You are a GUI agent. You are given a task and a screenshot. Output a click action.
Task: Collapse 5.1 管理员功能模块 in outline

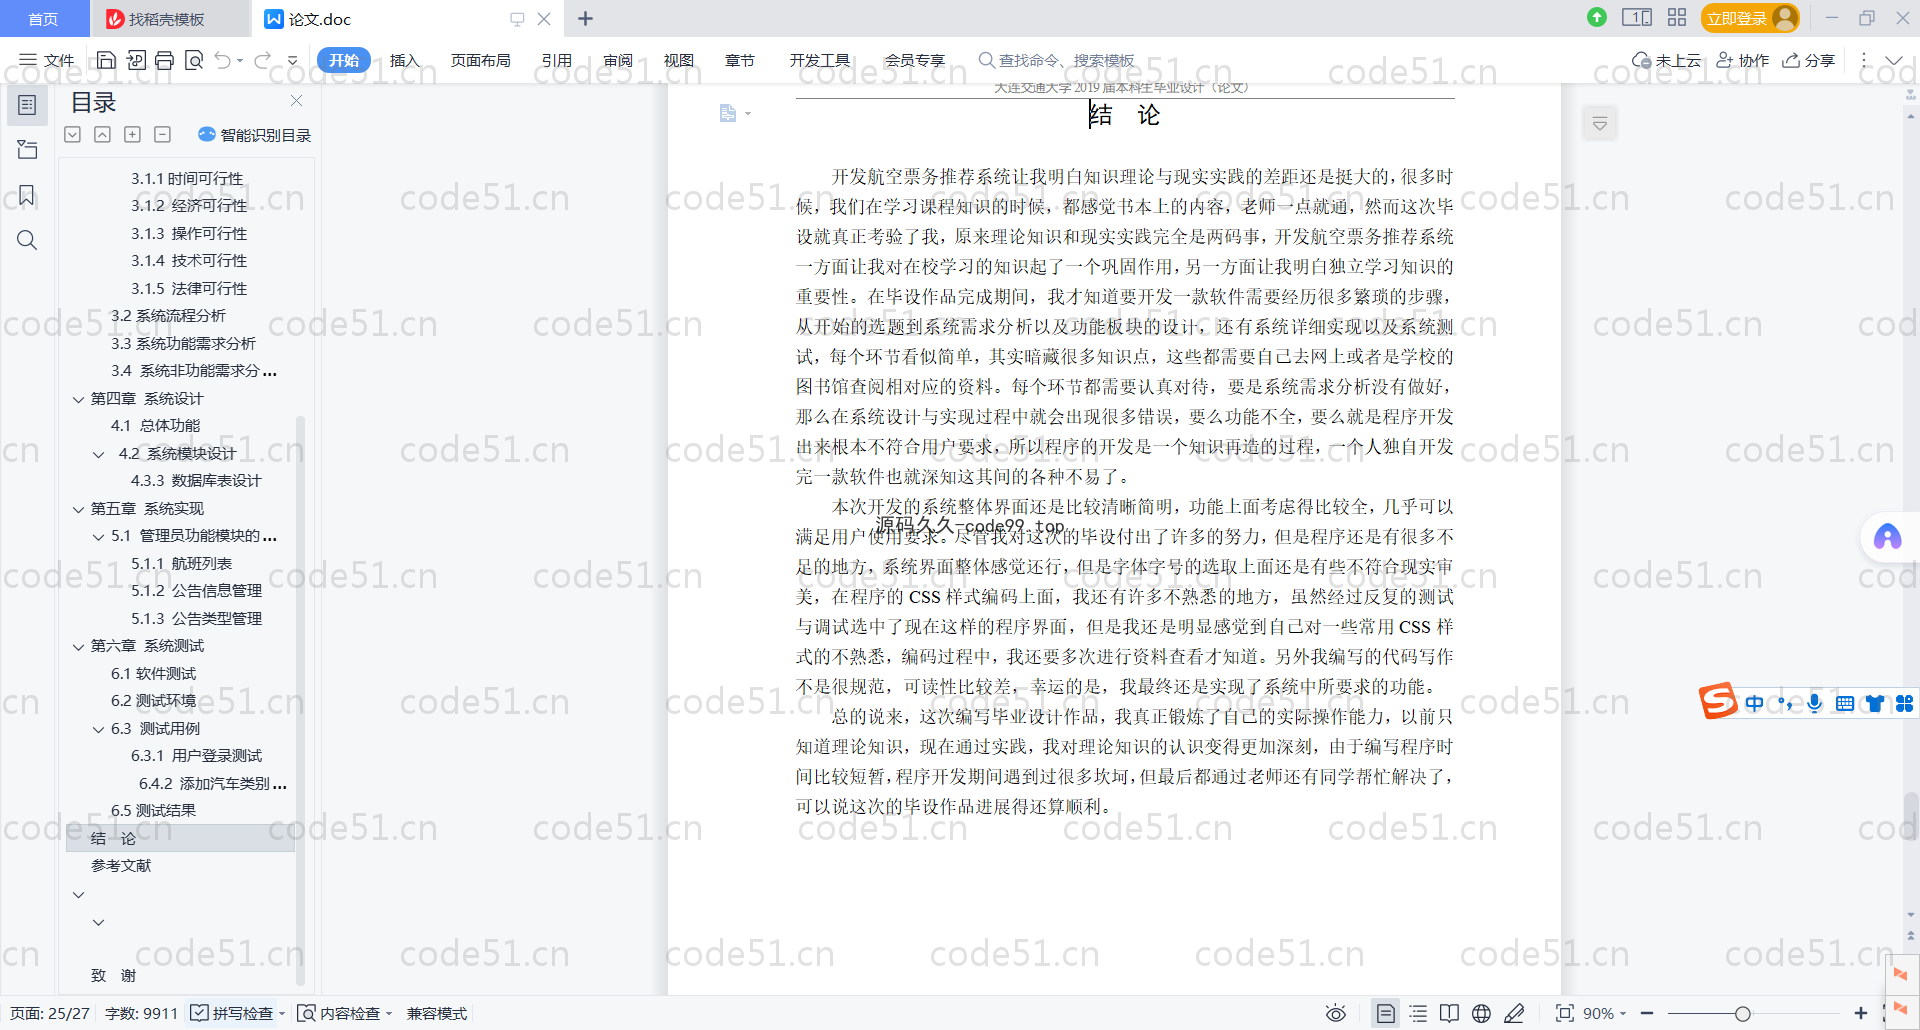pos(98,537)
